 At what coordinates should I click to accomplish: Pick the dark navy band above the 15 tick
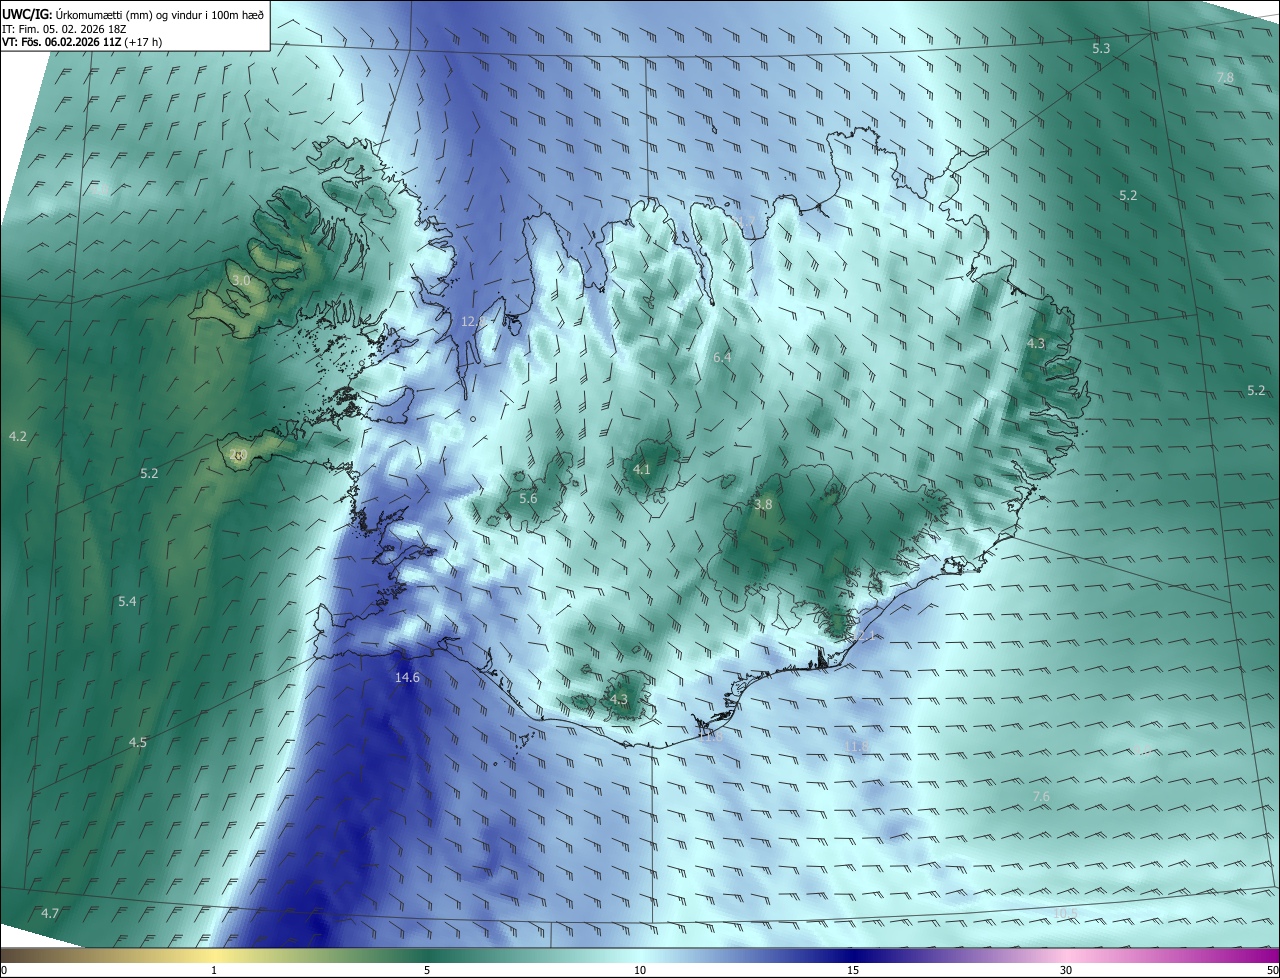coord(853,956)
